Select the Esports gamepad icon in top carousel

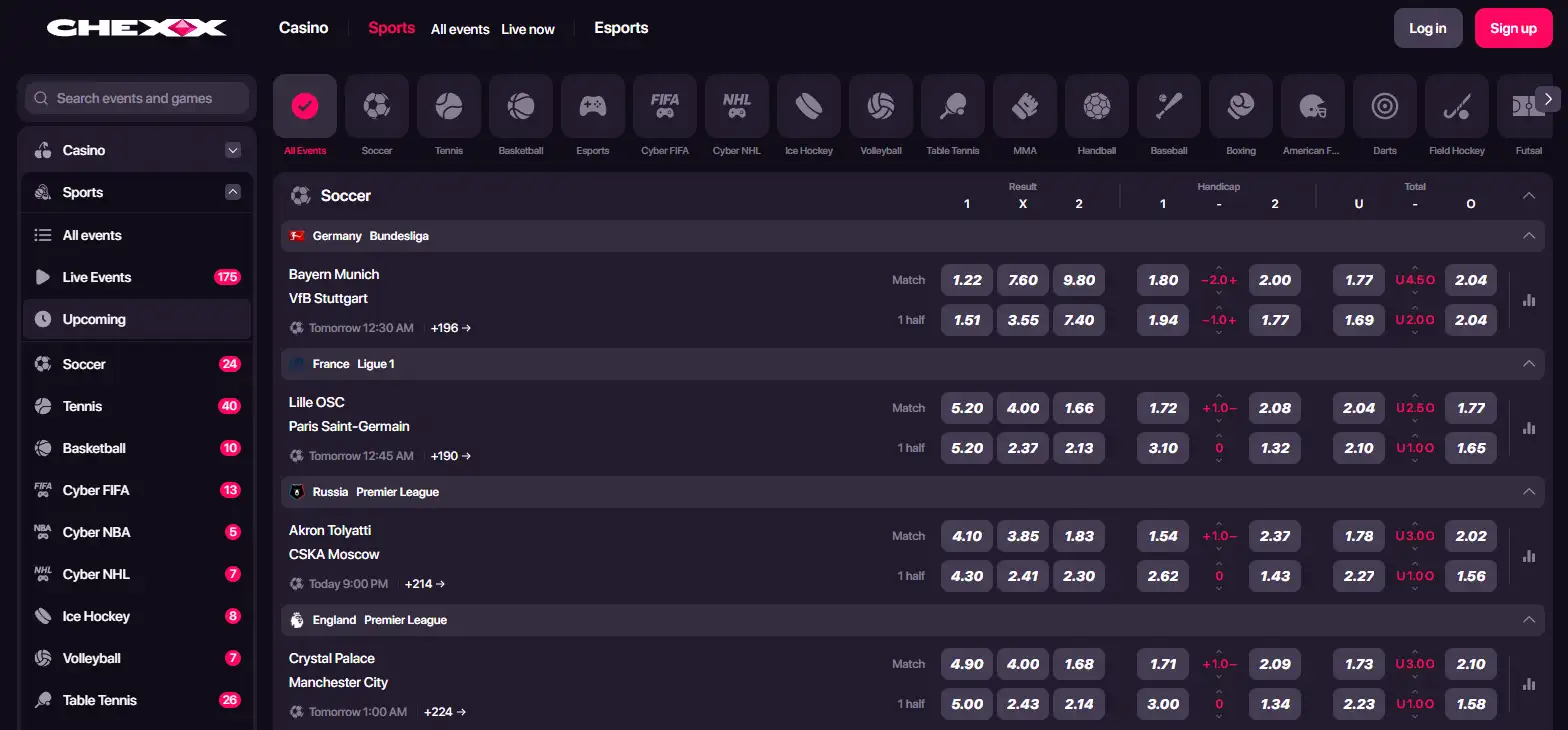click(x=593, y=106)
